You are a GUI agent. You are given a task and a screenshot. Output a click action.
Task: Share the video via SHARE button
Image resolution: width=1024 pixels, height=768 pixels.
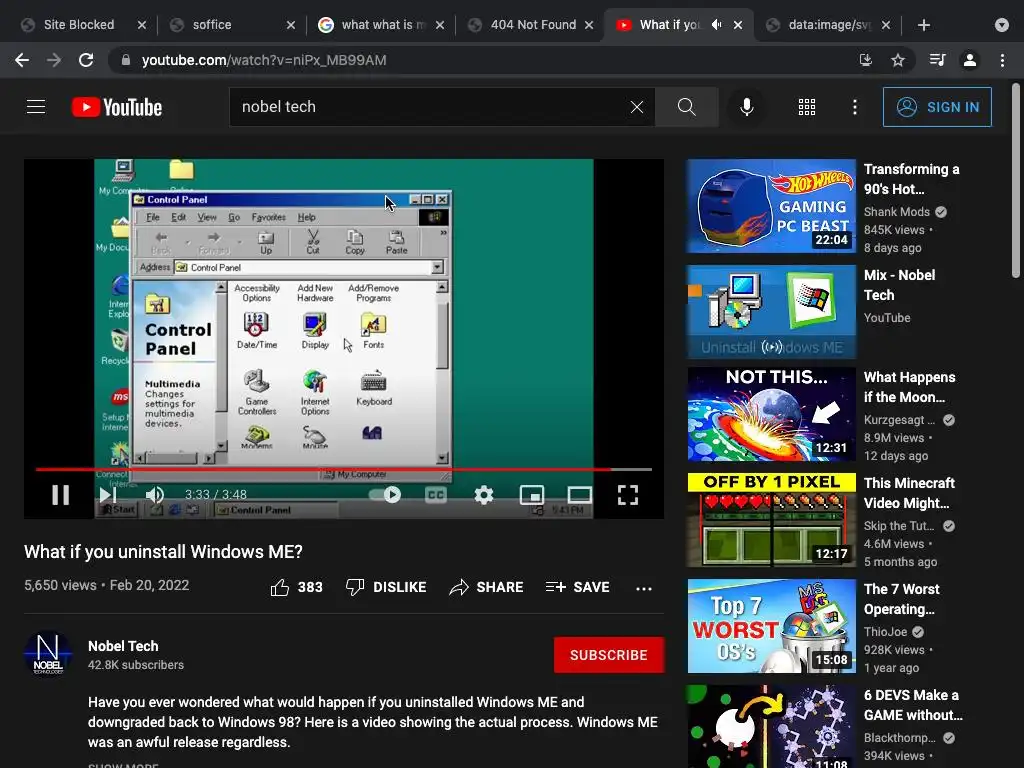click(487, 587)
